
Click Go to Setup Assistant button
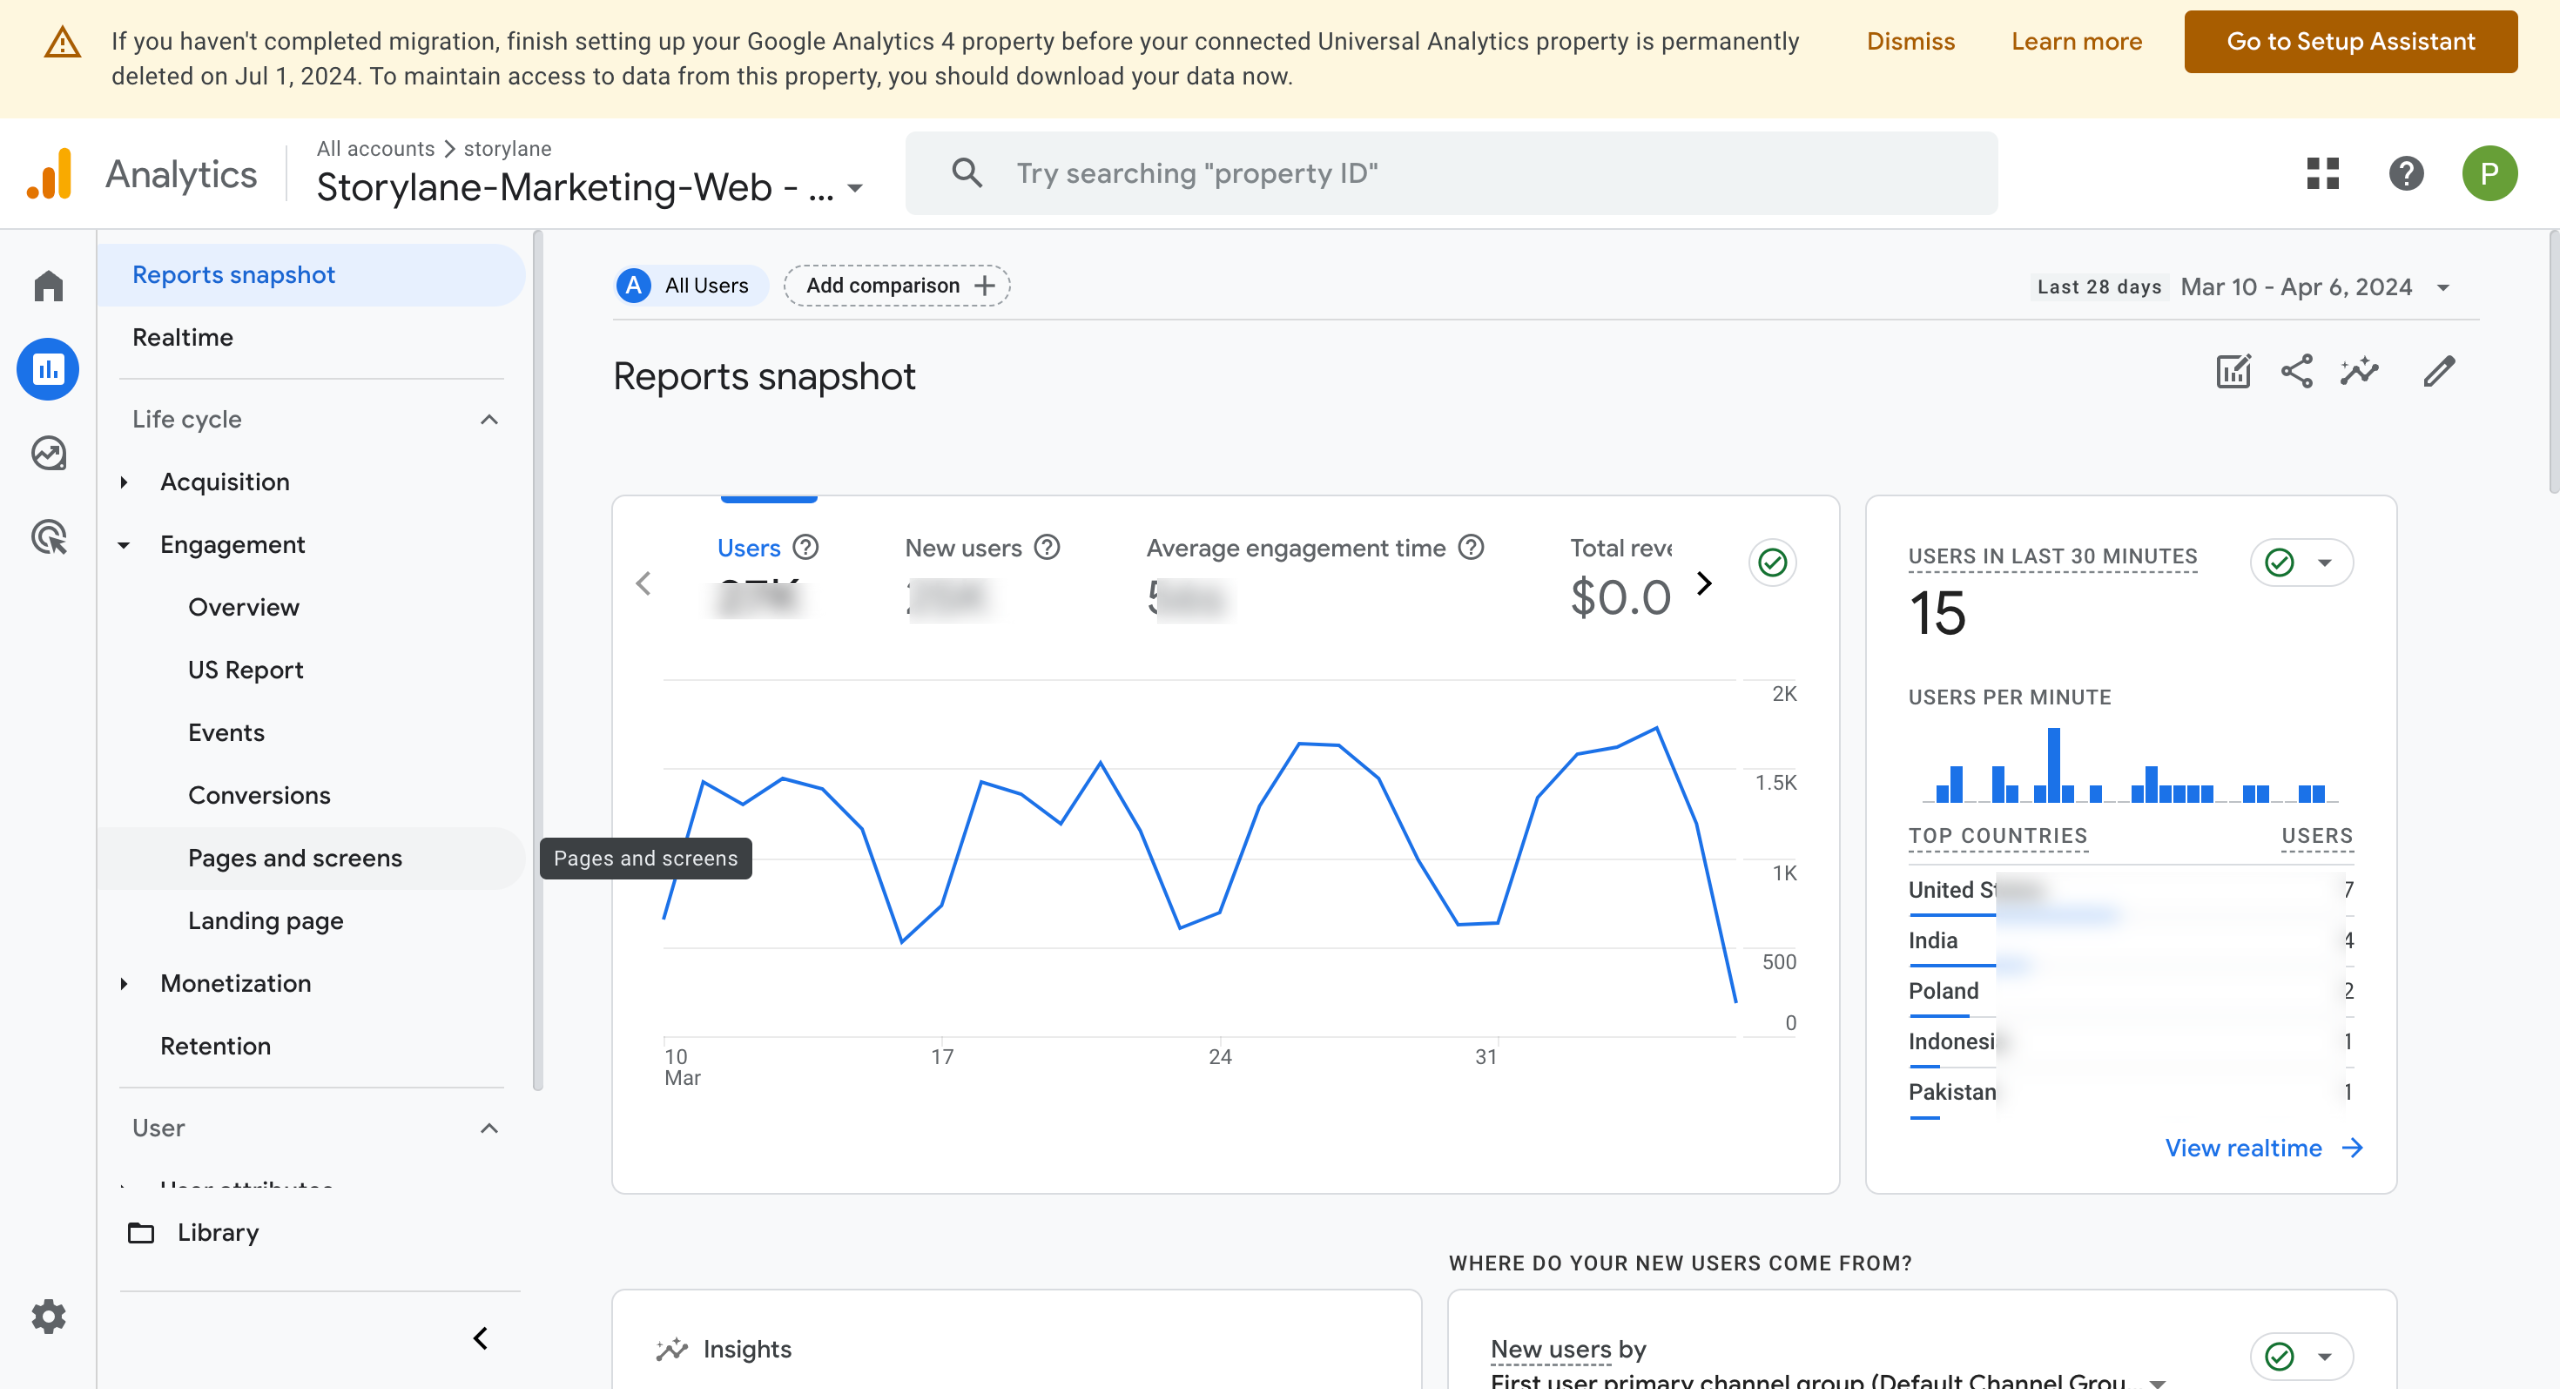pyautogui.click(x=2350, y=41)
